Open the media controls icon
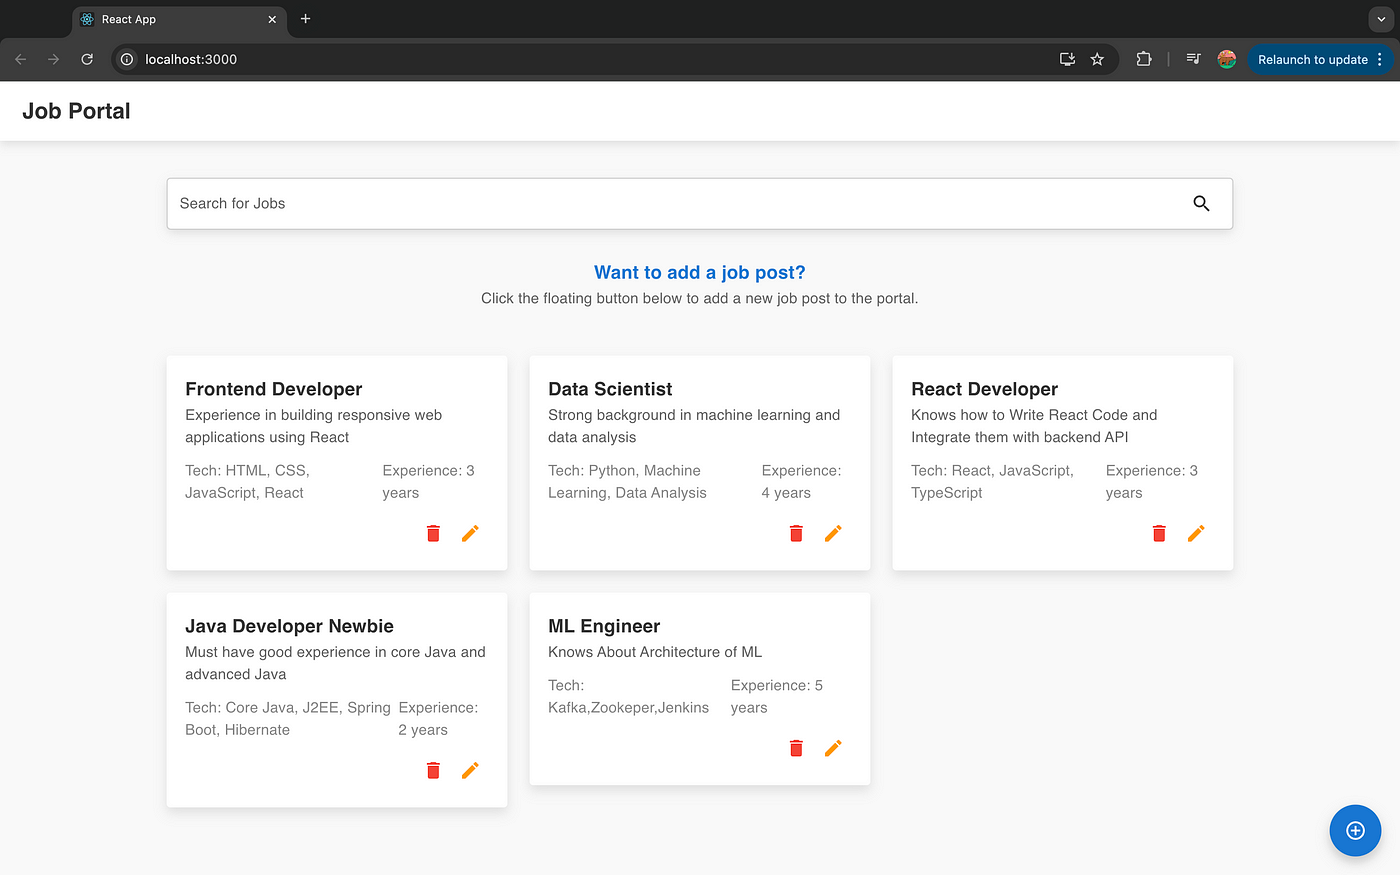 click(1193, 59)
